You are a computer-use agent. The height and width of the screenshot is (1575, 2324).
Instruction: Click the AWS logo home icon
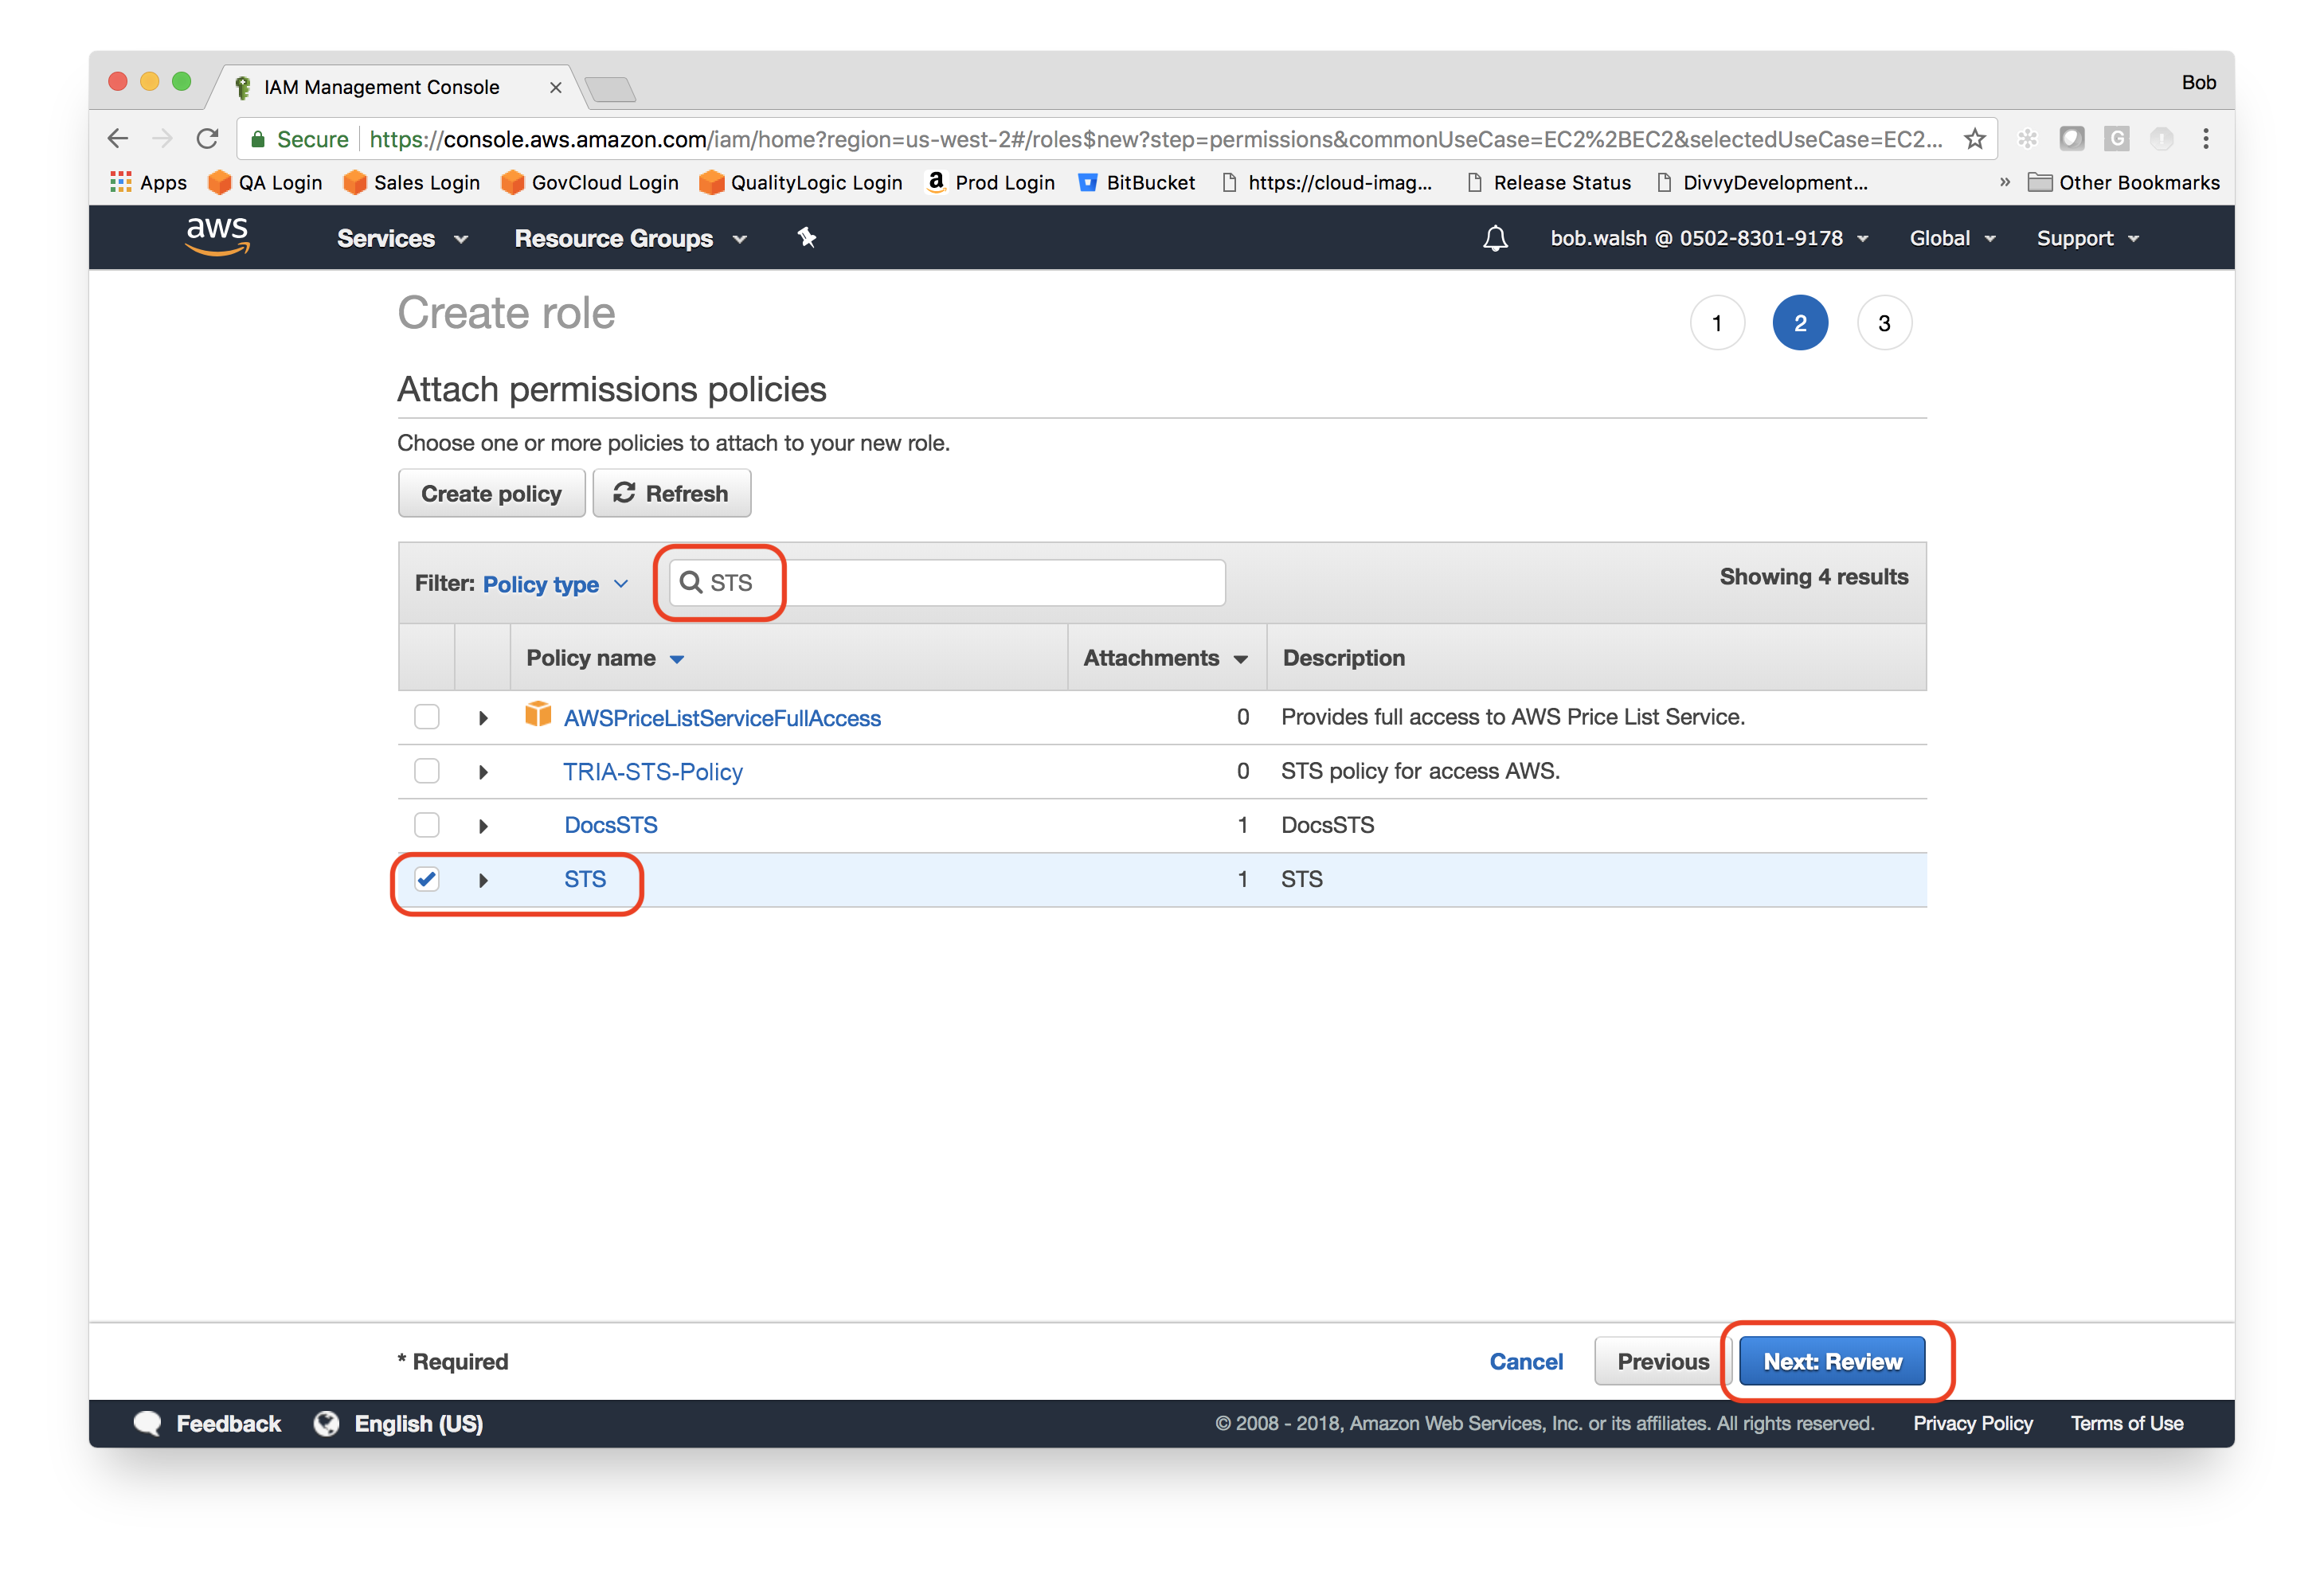pyautogui.click(x=217, y=236)
